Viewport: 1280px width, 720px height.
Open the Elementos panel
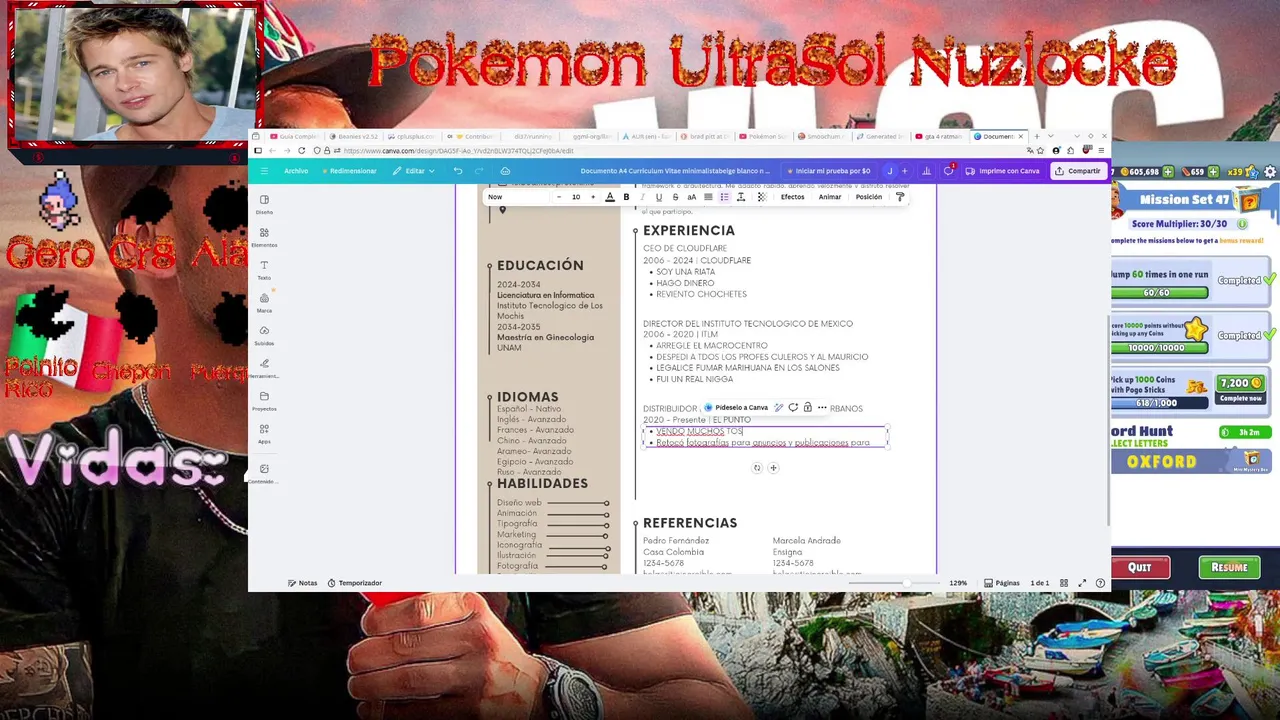(x=264, y=236)
